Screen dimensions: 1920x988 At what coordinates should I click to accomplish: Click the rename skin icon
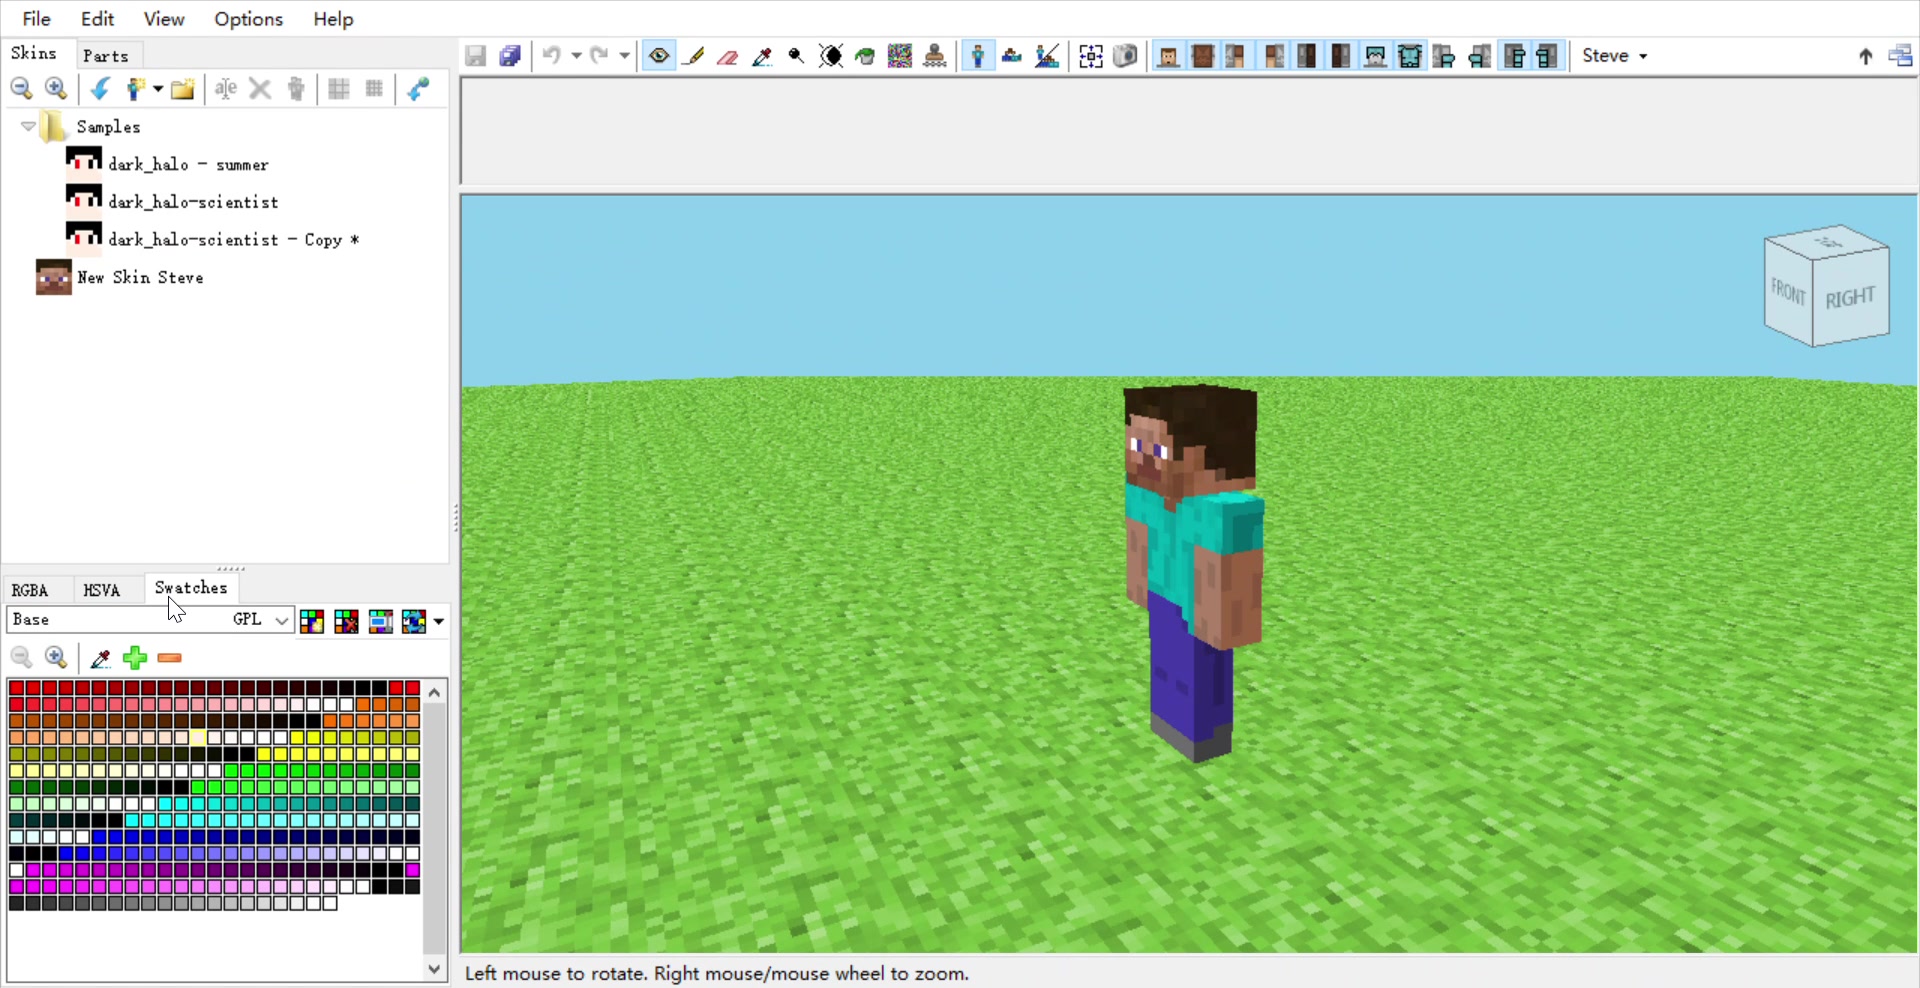pyautogui.click(x=226, y=89)
